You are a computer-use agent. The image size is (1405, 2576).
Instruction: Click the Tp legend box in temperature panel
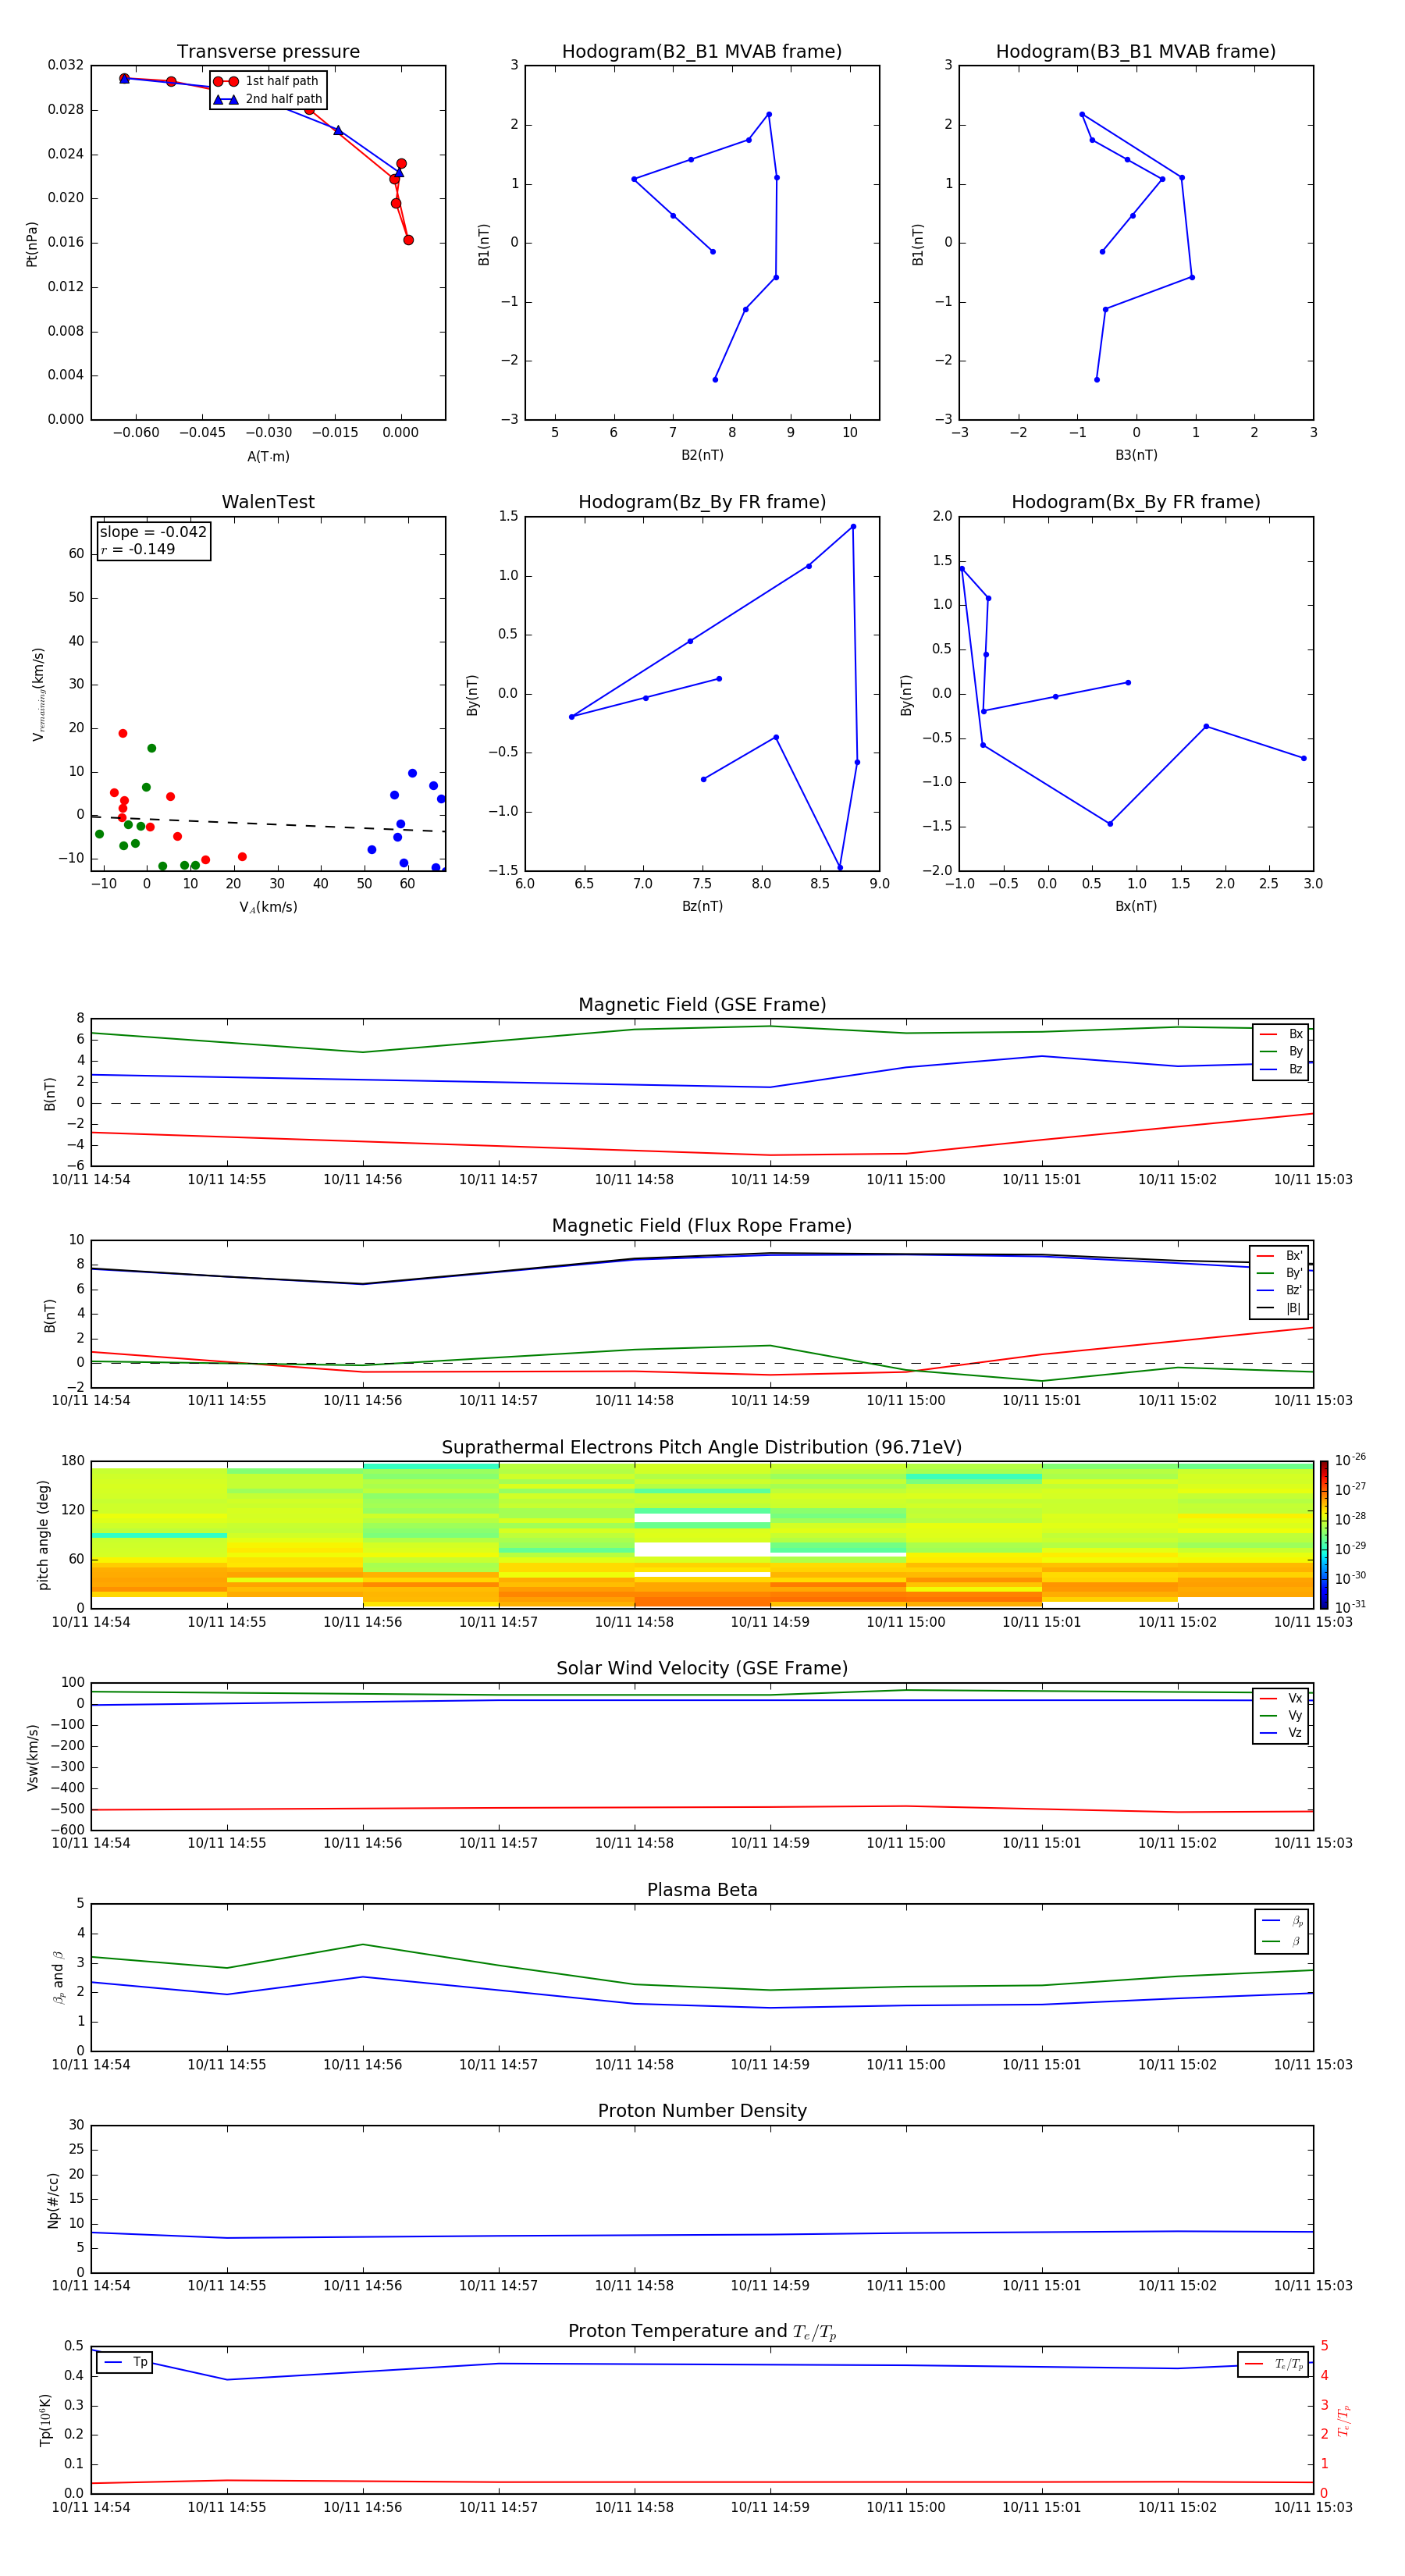(x=125, y=2362)
